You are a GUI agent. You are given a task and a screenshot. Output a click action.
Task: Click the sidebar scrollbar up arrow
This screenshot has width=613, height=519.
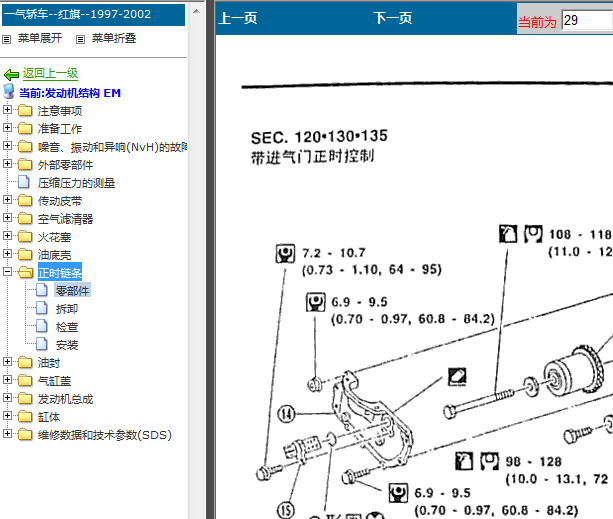(x=197, y=11)
